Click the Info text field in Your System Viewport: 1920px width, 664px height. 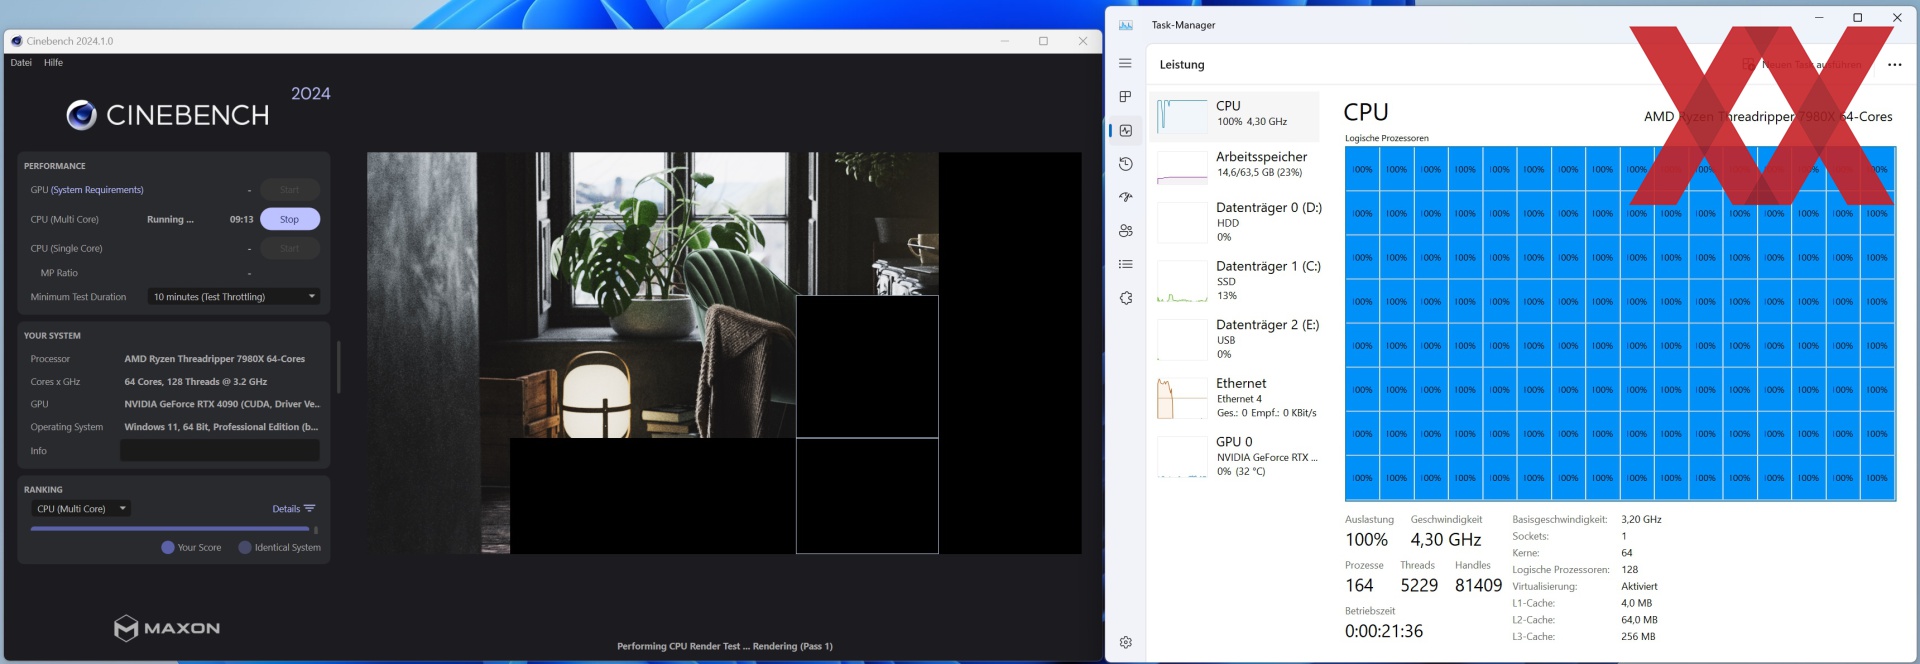point(220,451)
